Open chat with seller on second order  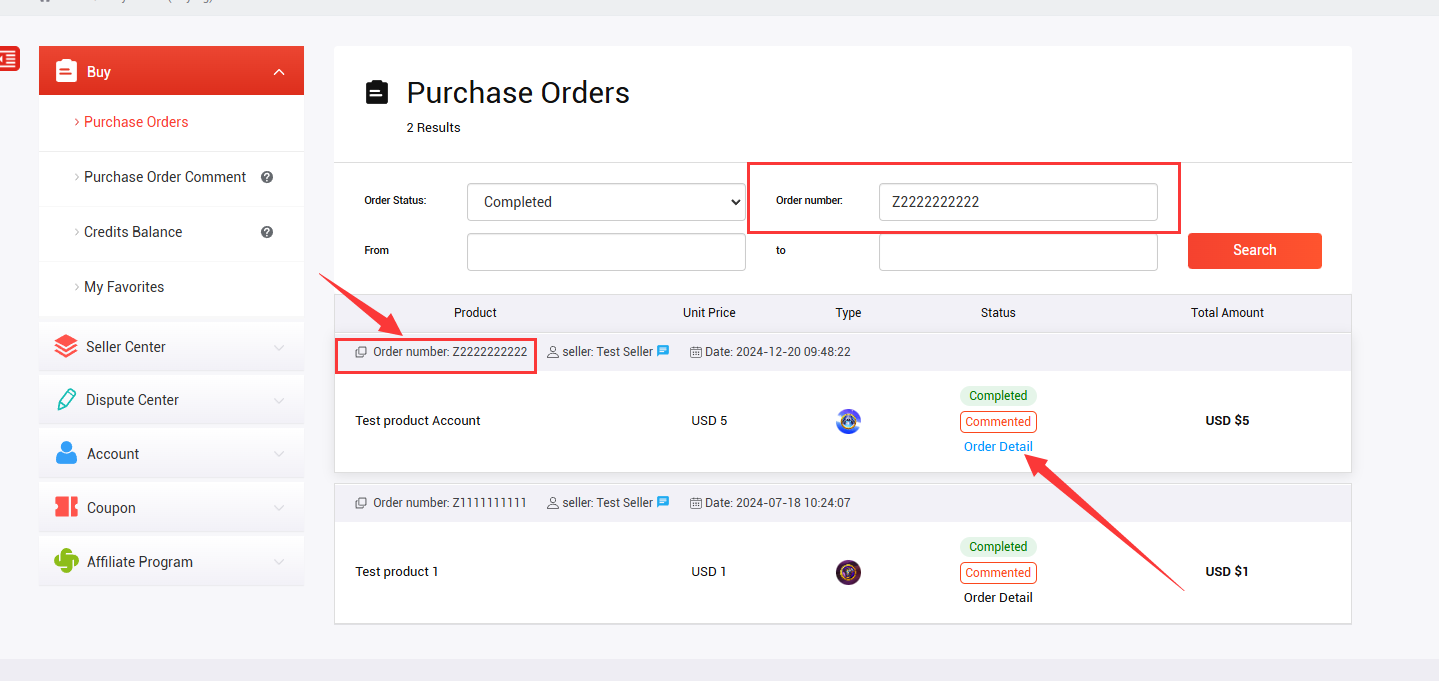[663, 503]
